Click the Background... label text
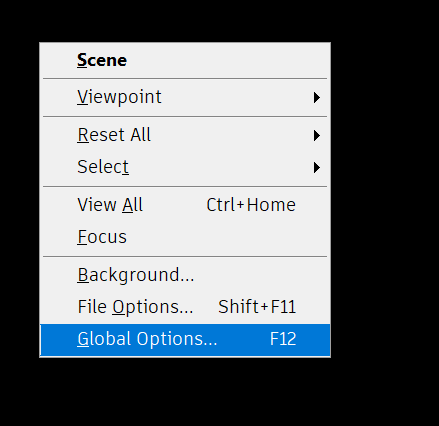Viewport: 439px width, 426px height. 136,275
